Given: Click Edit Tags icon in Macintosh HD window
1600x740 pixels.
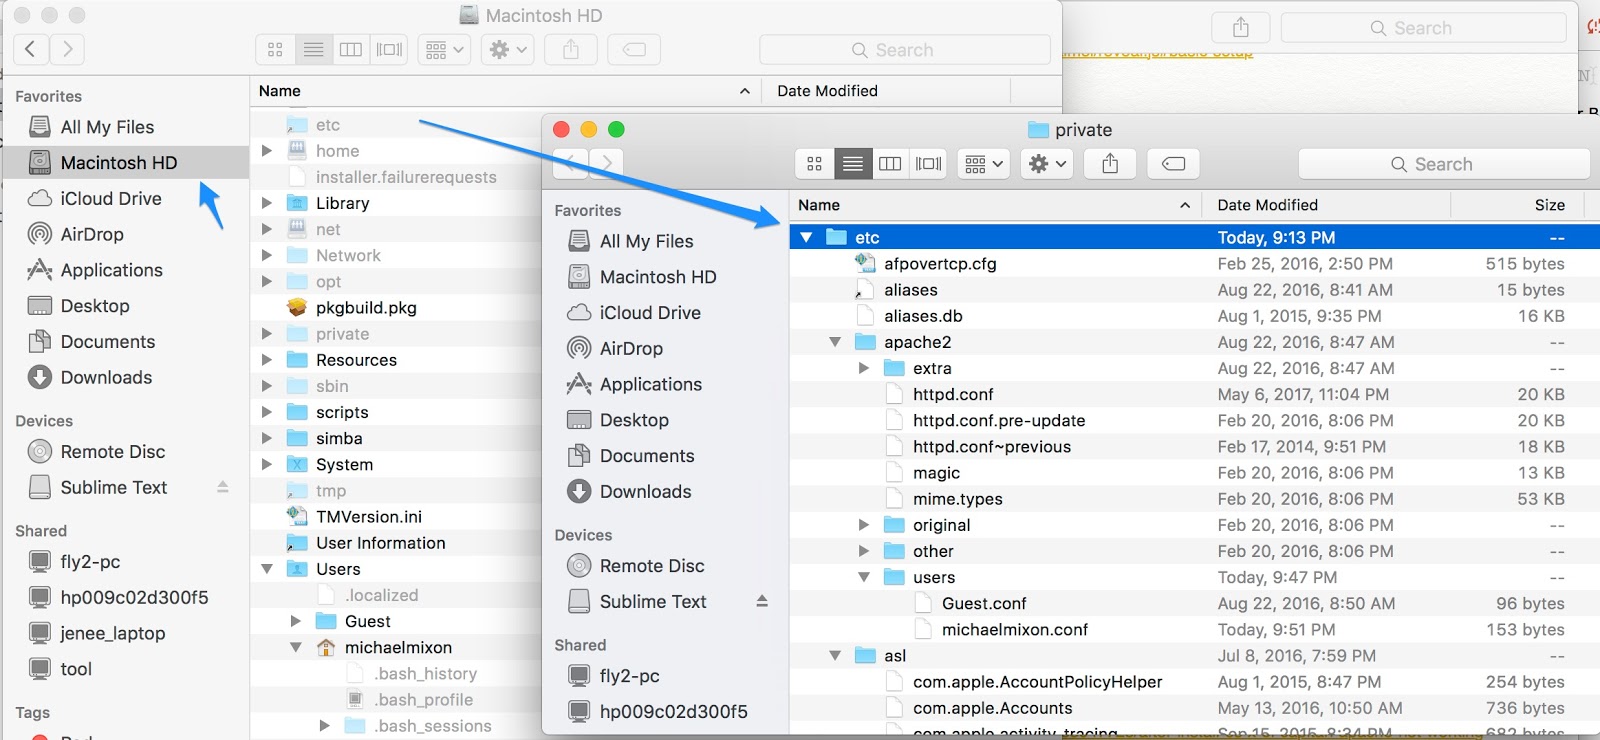Looking at the screenshot, I should (x=634, y=49).
